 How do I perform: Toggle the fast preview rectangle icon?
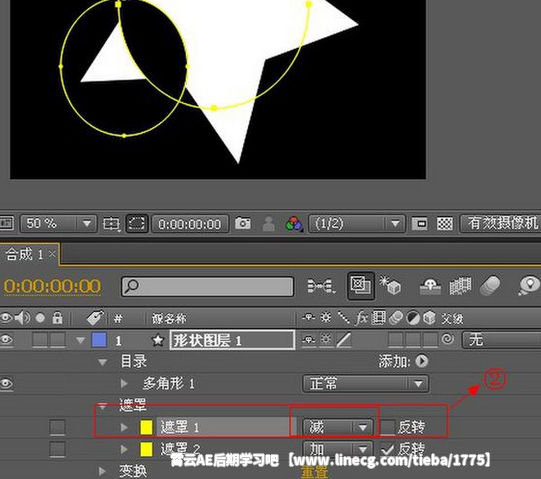tap(420, 224)
